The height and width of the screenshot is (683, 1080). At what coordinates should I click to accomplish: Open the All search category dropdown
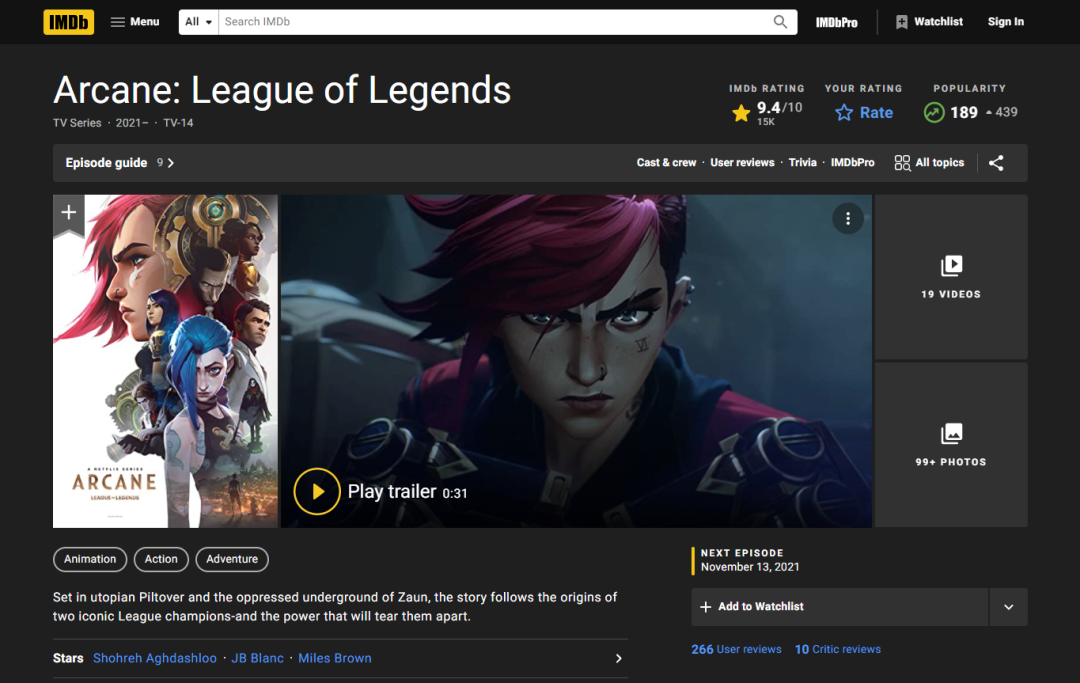pyautogui.click(x=198, y=22)
